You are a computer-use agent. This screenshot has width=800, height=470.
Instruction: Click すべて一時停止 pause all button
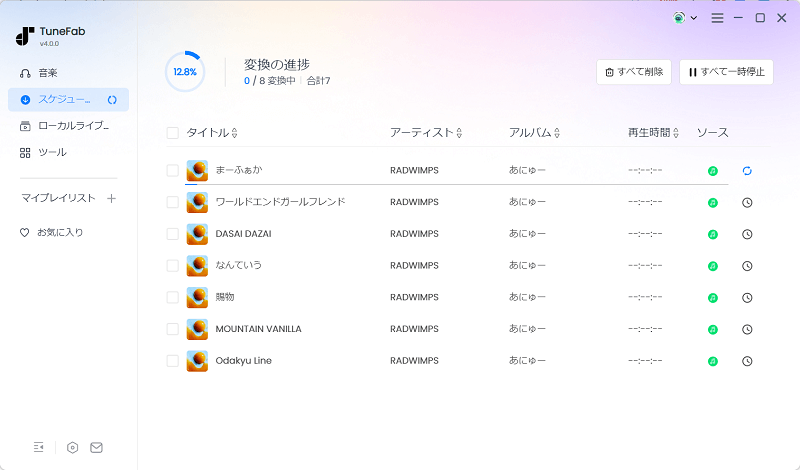coord(727,72)
